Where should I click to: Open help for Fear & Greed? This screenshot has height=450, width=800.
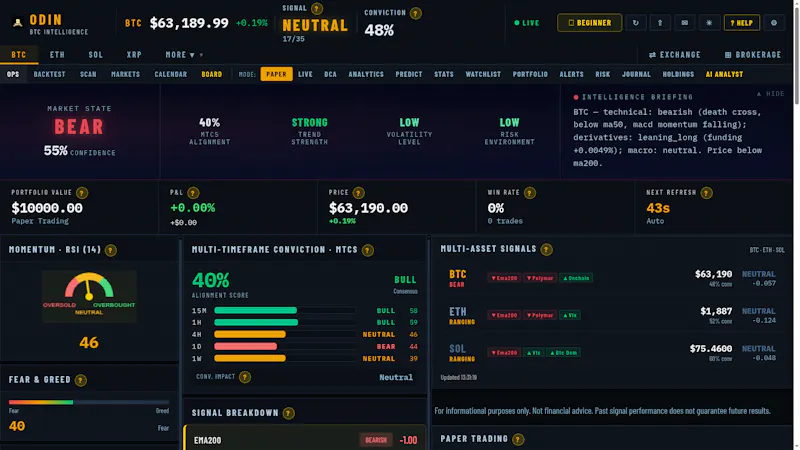(81, 380)
